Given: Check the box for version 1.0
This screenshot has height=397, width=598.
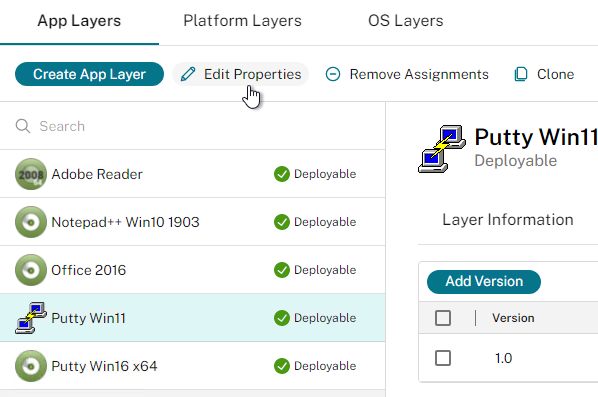Looking at the screenshot, I should click(x=443, y=358).
